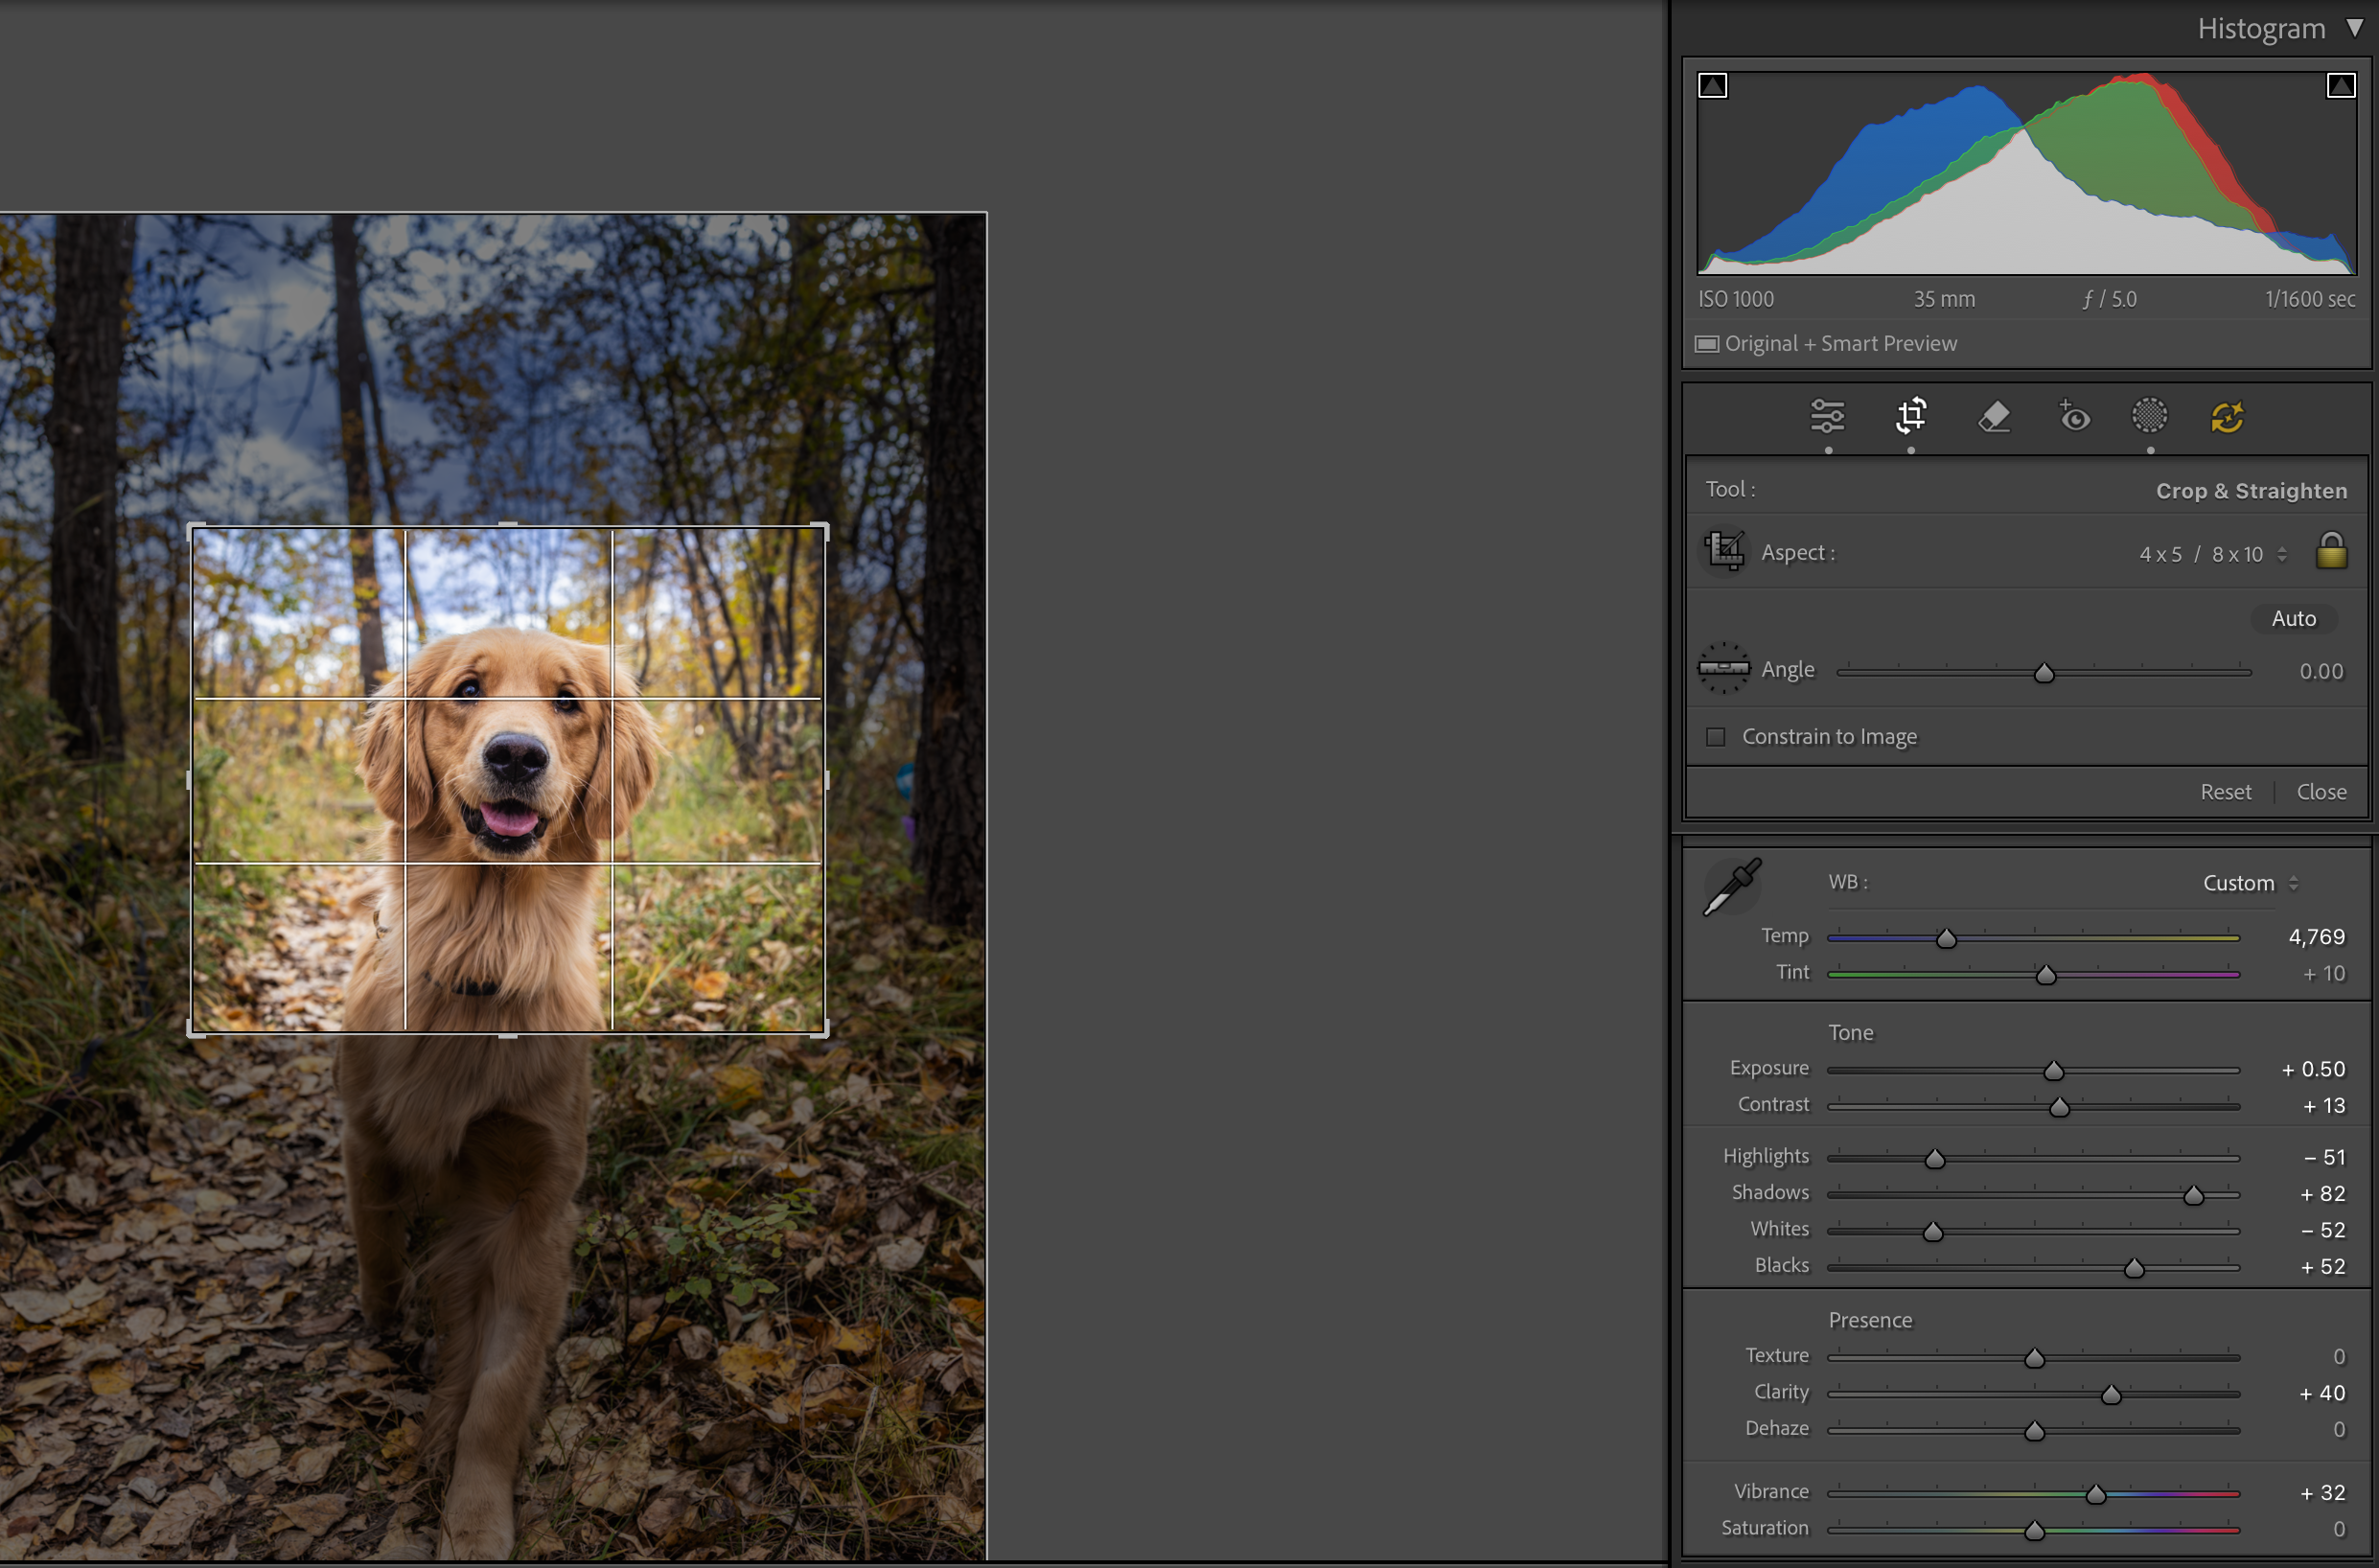
Task: Select the Healing eraser tool icon
Action: click(x=1993, y=416)
